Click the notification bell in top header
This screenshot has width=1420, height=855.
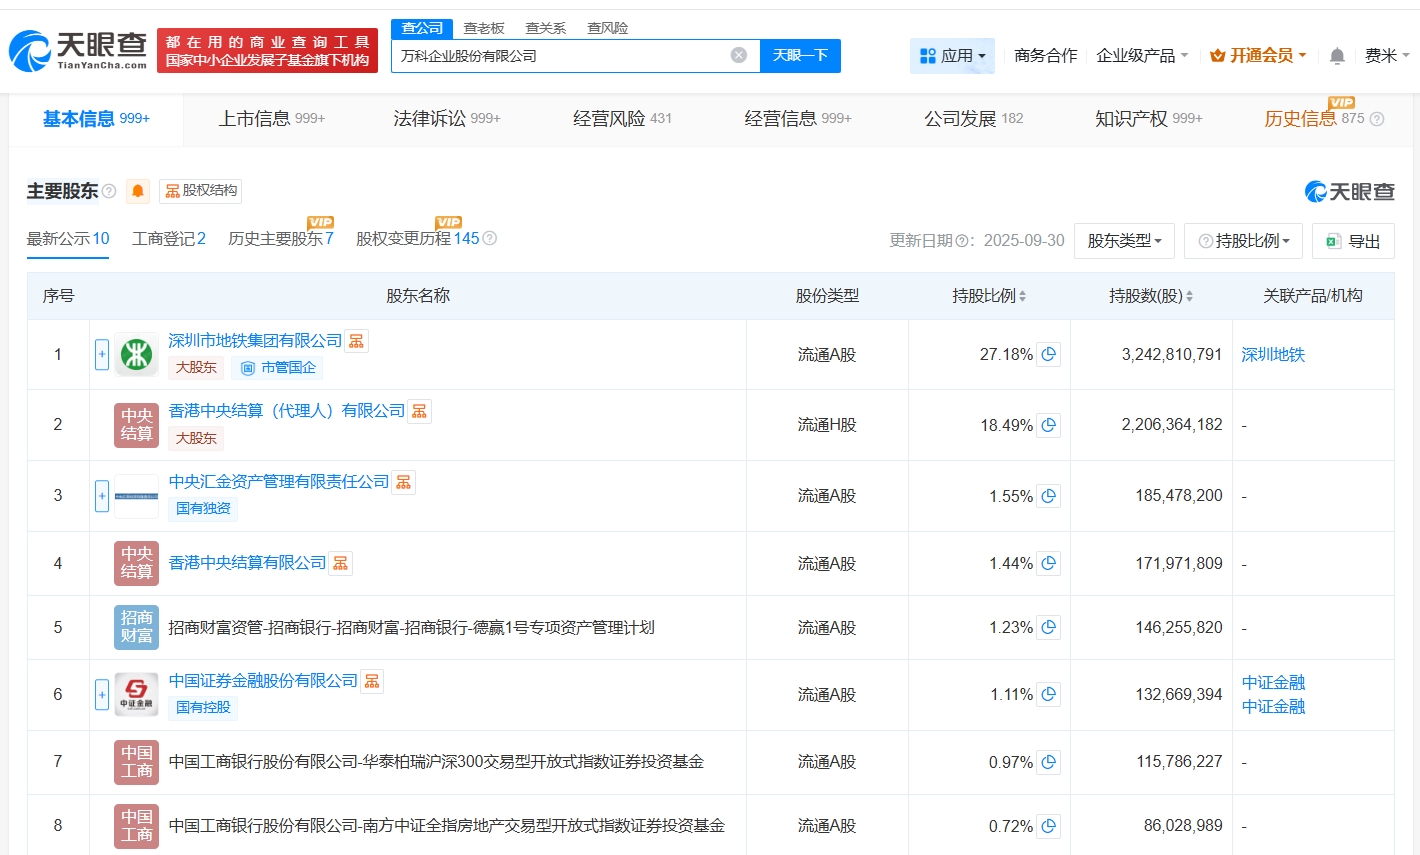pos(1337,56)
